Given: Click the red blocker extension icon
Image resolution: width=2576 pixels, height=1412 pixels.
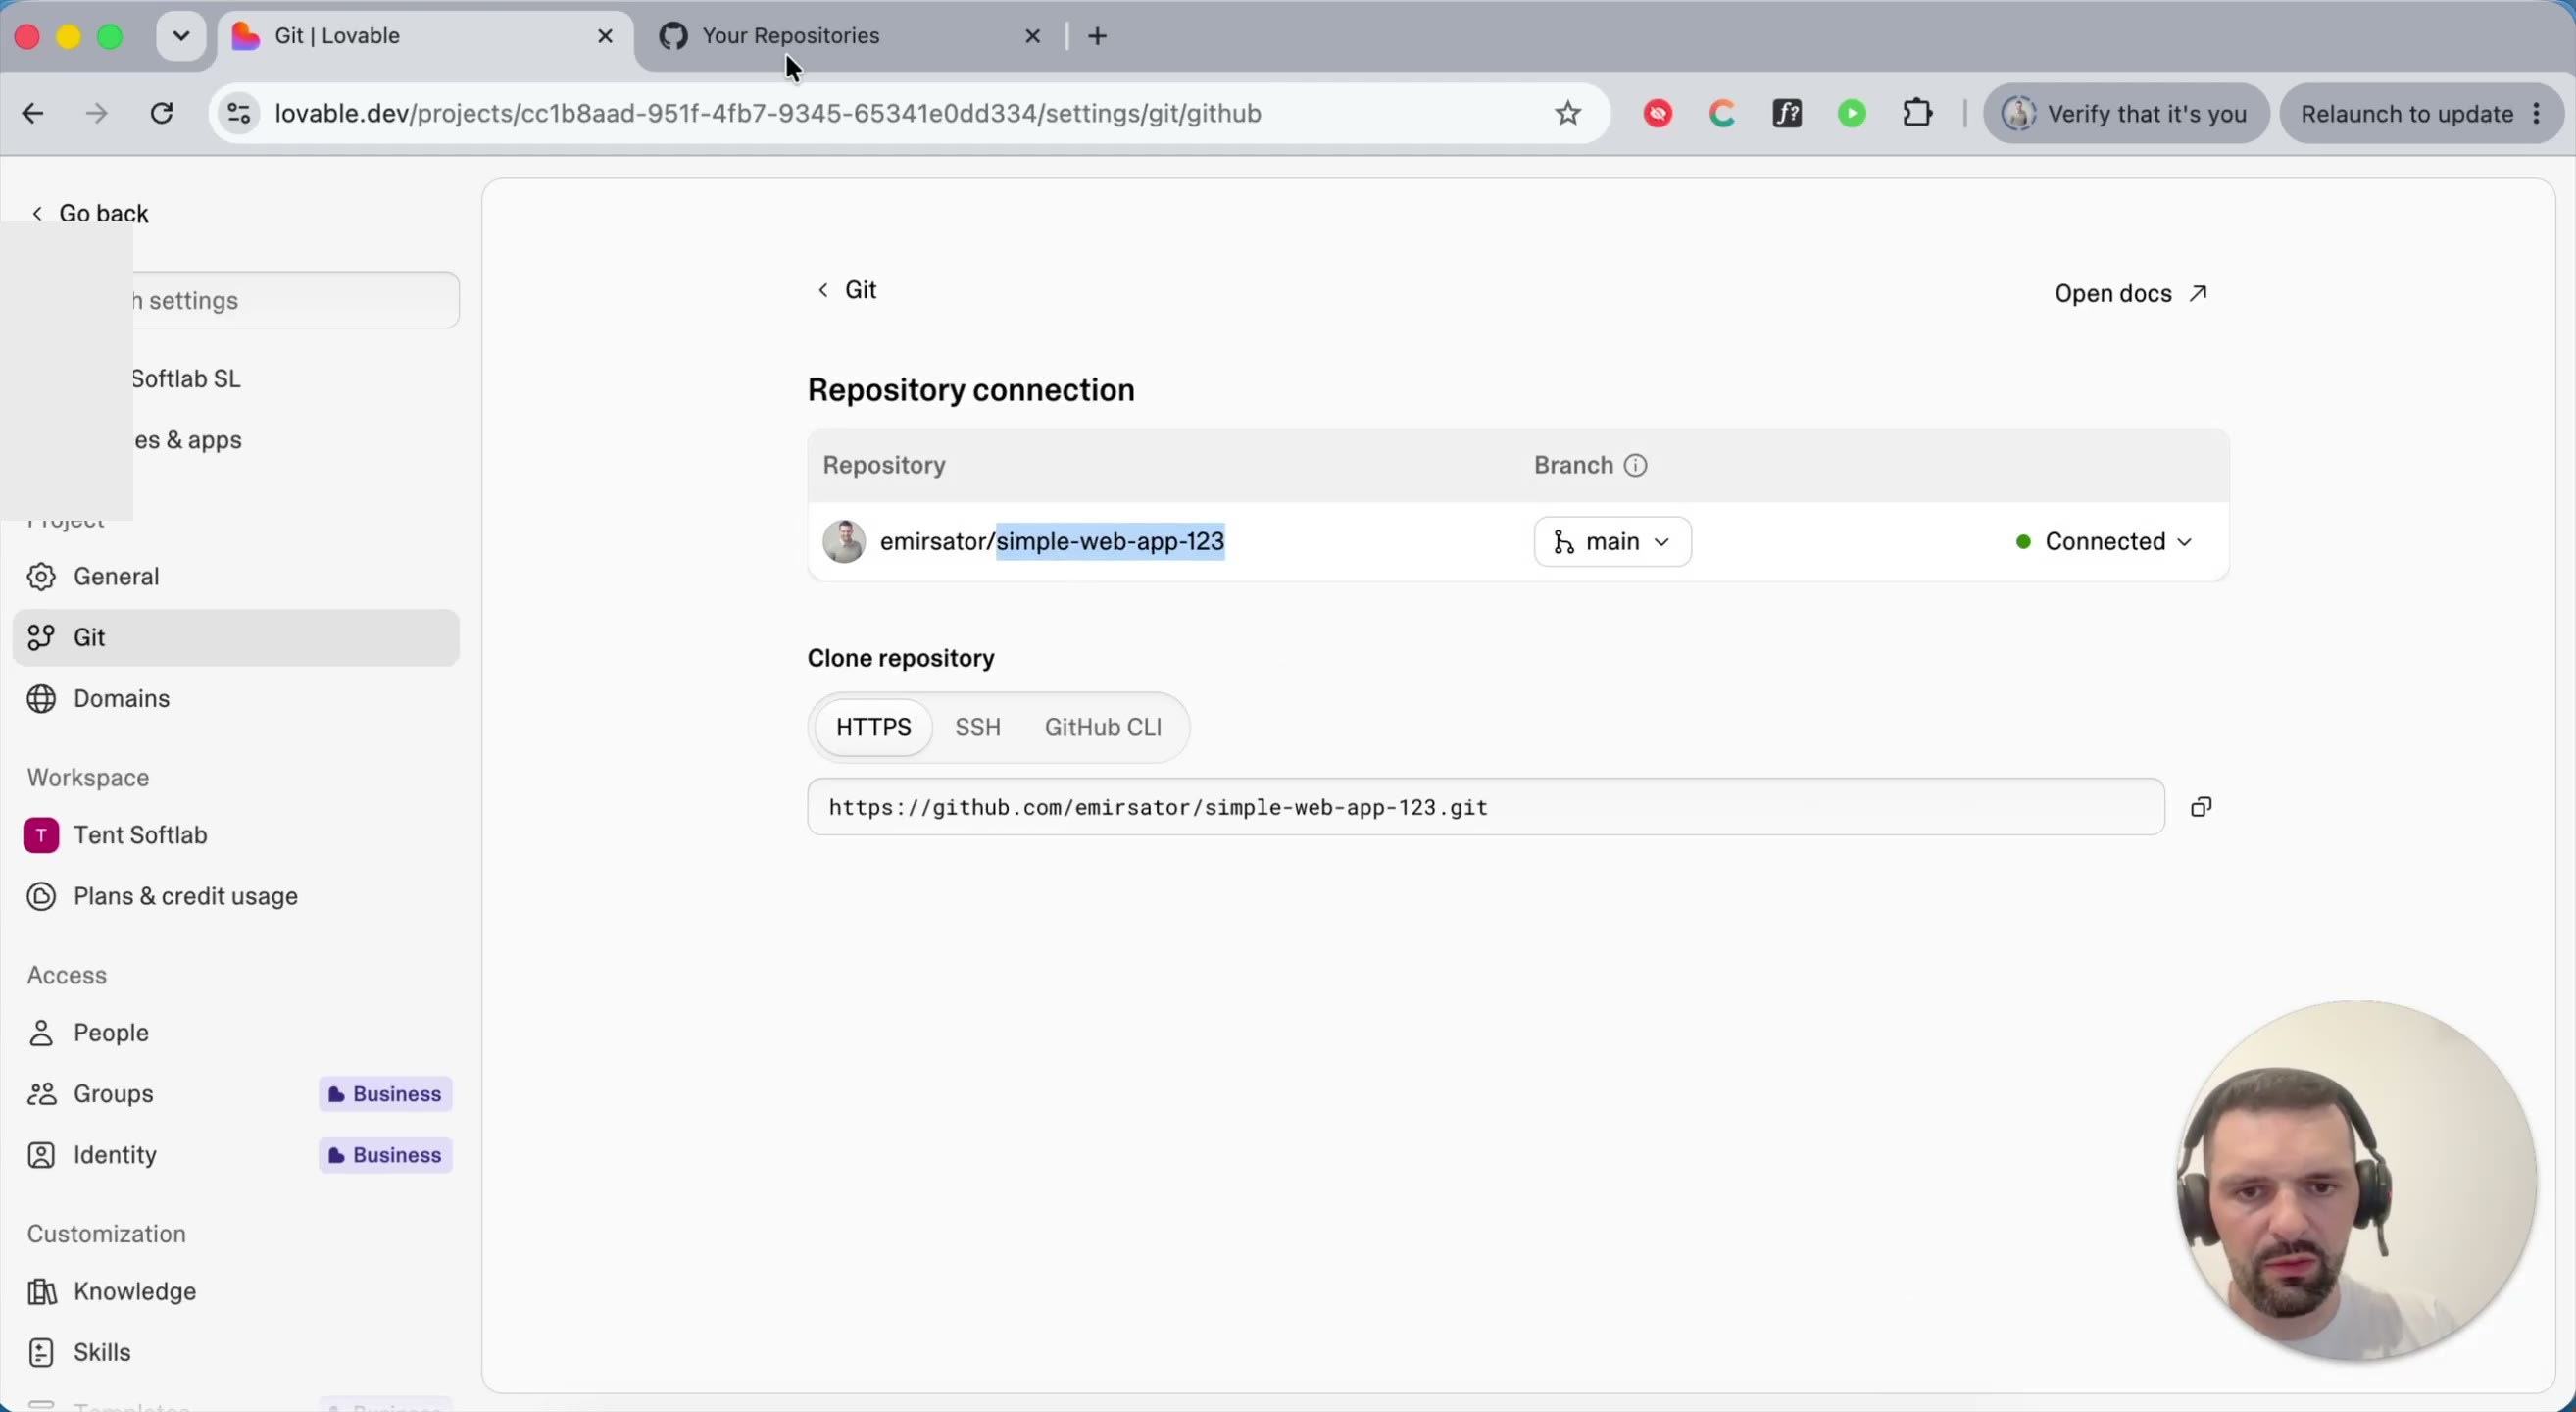Looking at the screenshot, I should pos(1658,113).
